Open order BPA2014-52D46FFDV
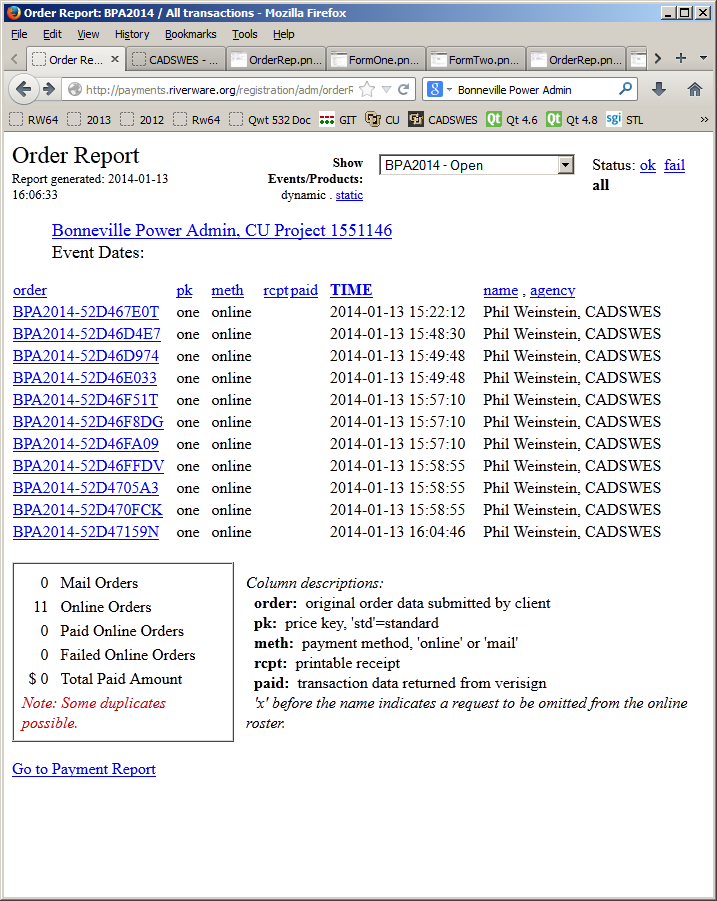Screen dimensions: 717x901 pyautogui.click(x=88, y=466)
